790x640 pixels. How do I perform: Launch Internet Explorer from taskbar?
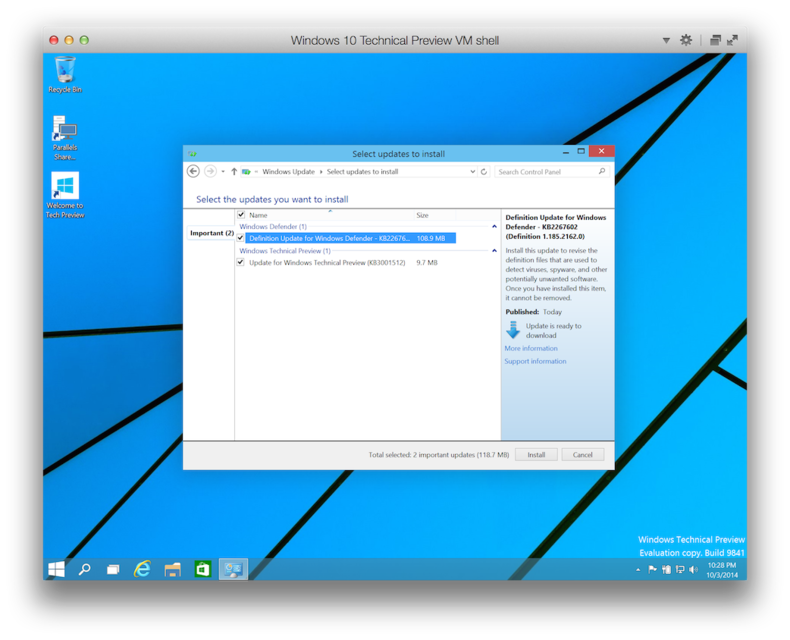pyautogui.click(x=143, y=569)
